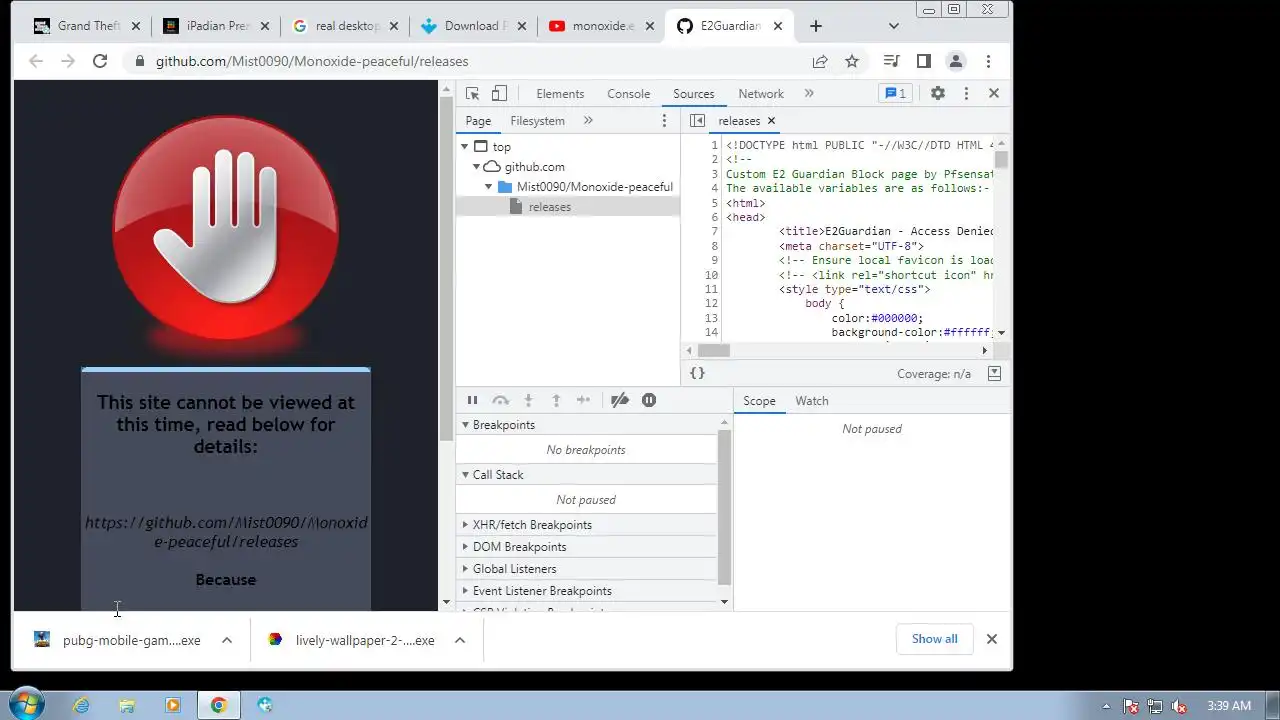Click the coverage details icon
Screen dimensions: 1280x720
994,373
